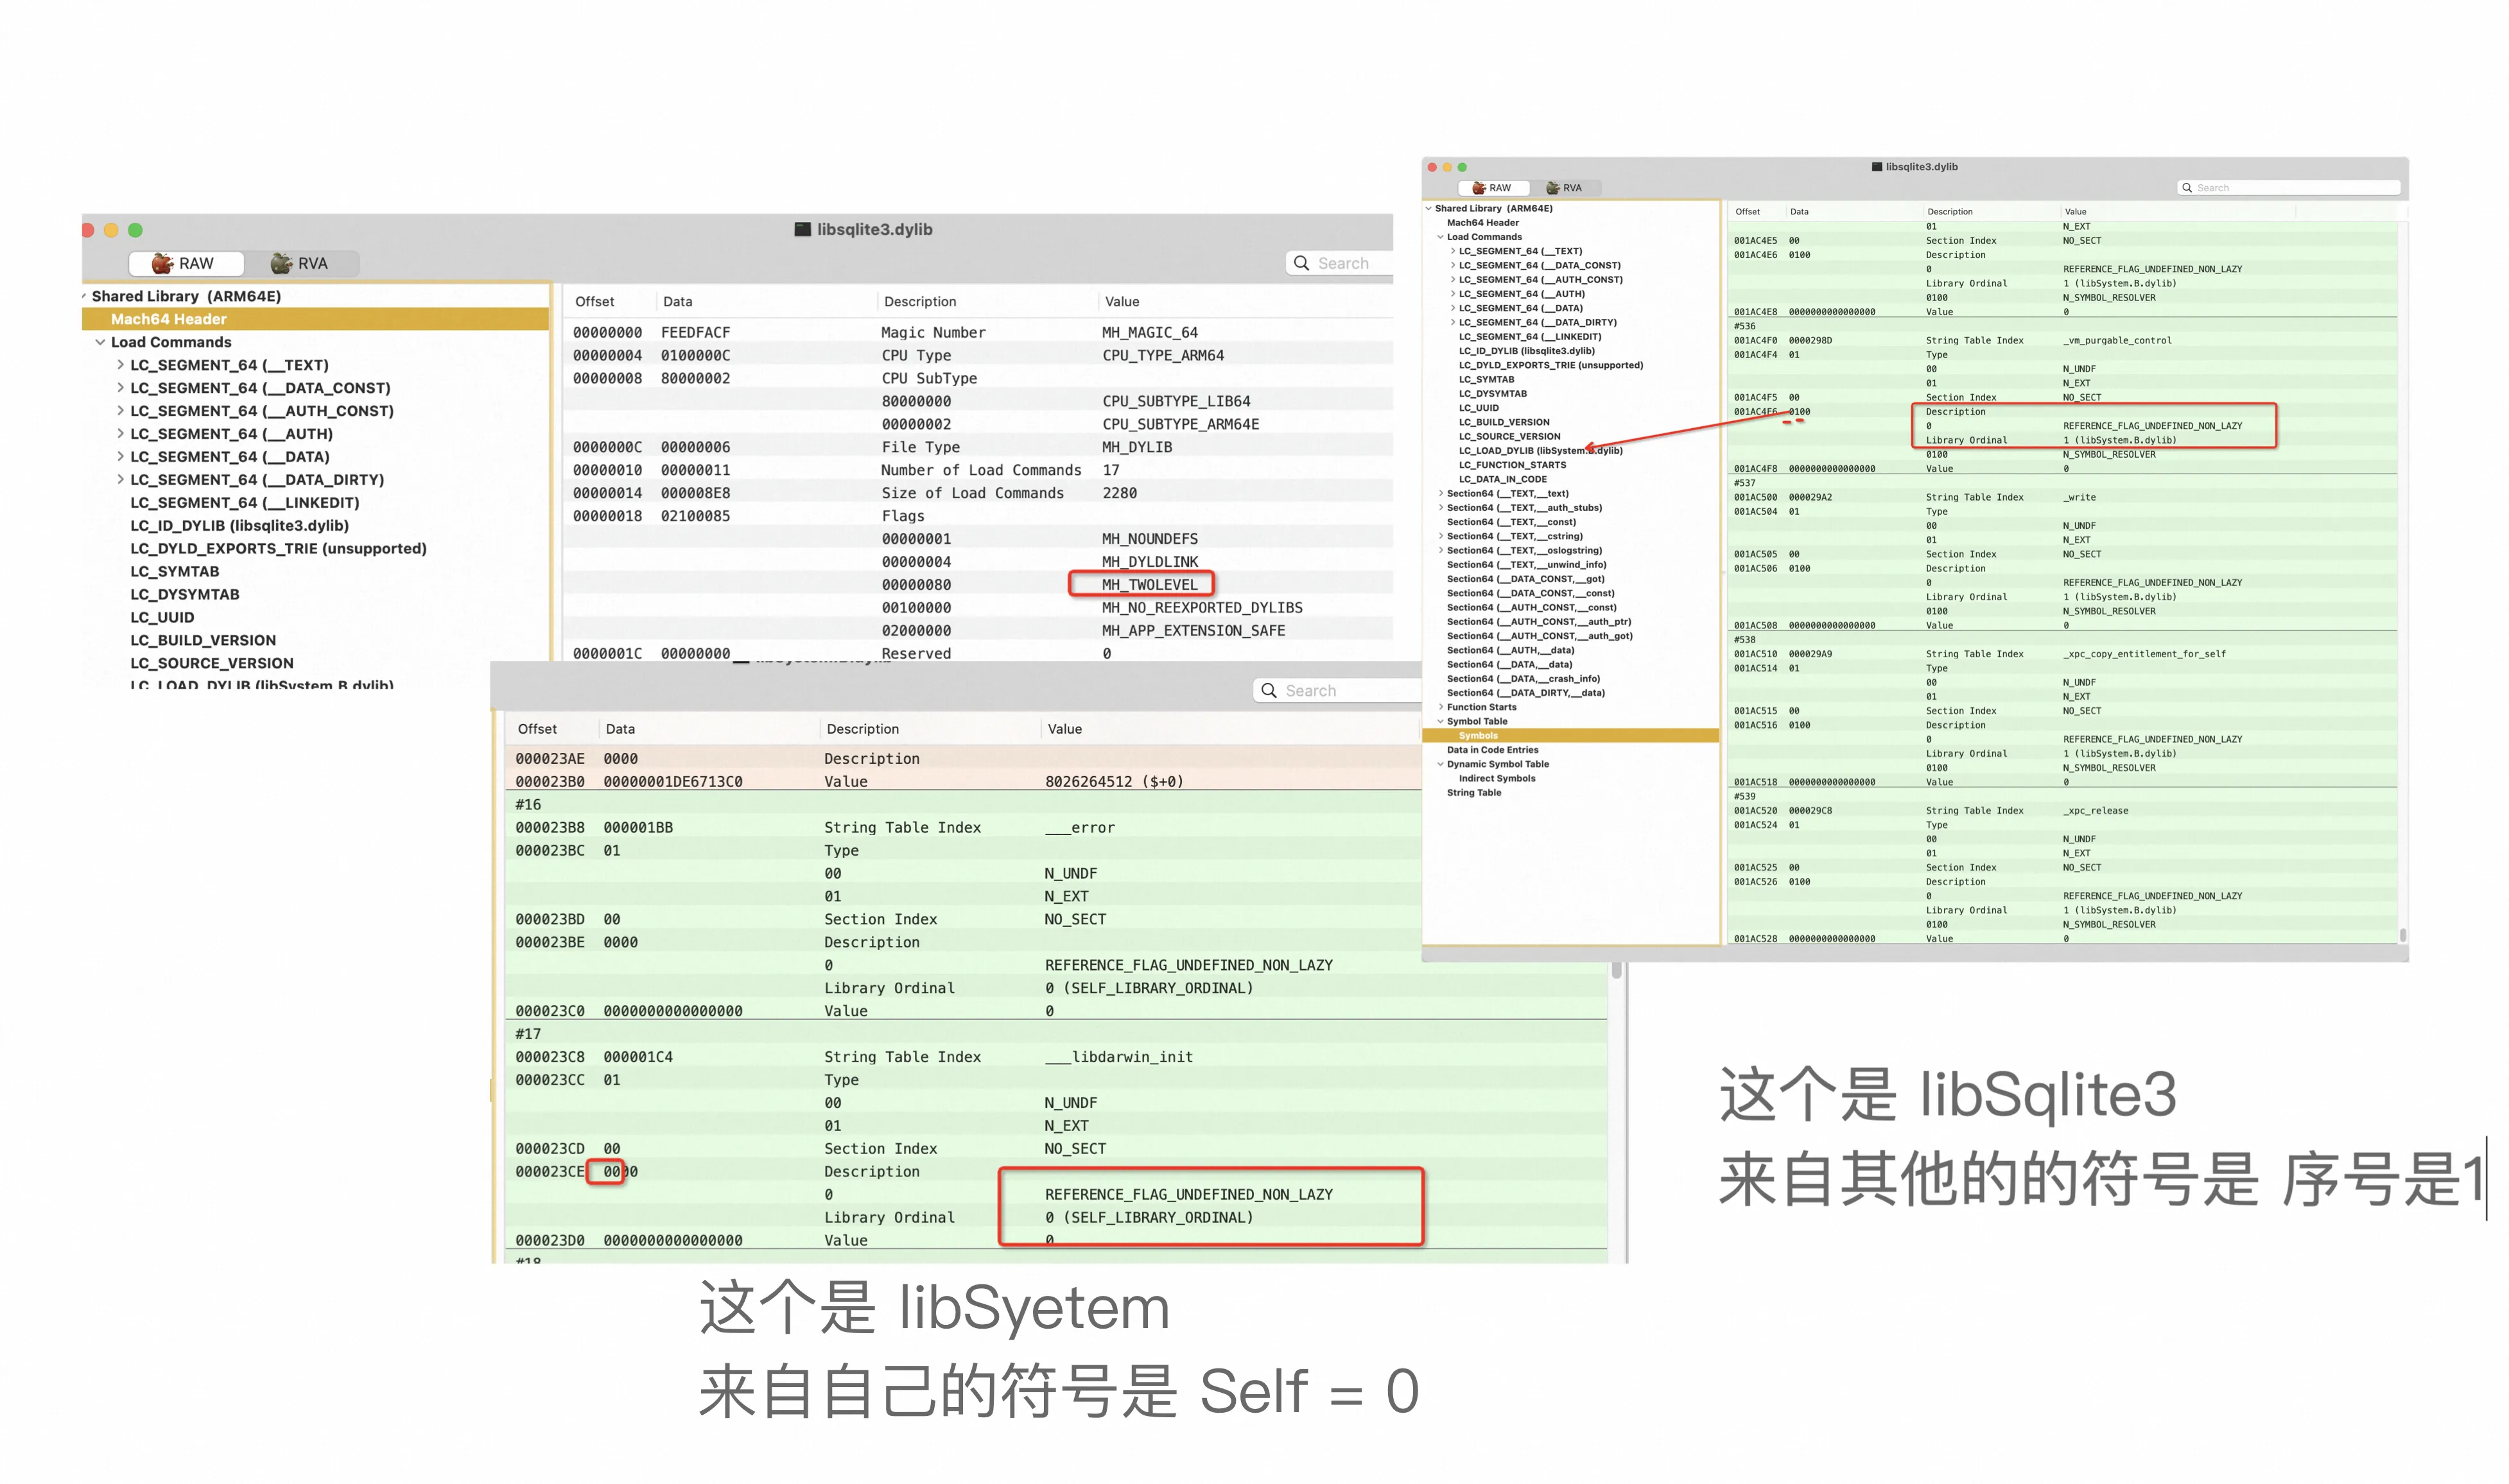The height and width of the screenshot is (1484, 2509).
Task: Select LC_LOAD_DYLIB (libSystem.B.dylib) in Symbols window
Action: point(1540,451)
